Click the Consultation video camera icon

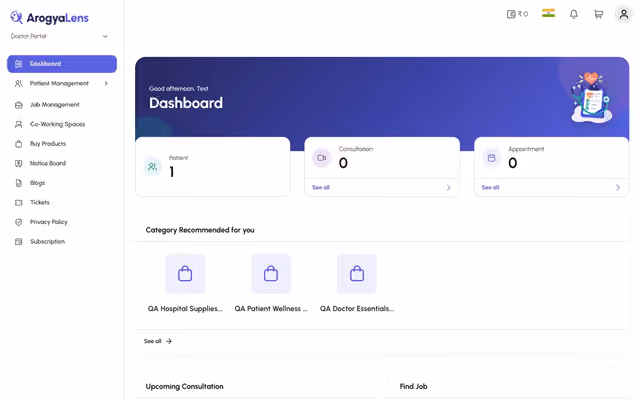[x=322, y=158]
